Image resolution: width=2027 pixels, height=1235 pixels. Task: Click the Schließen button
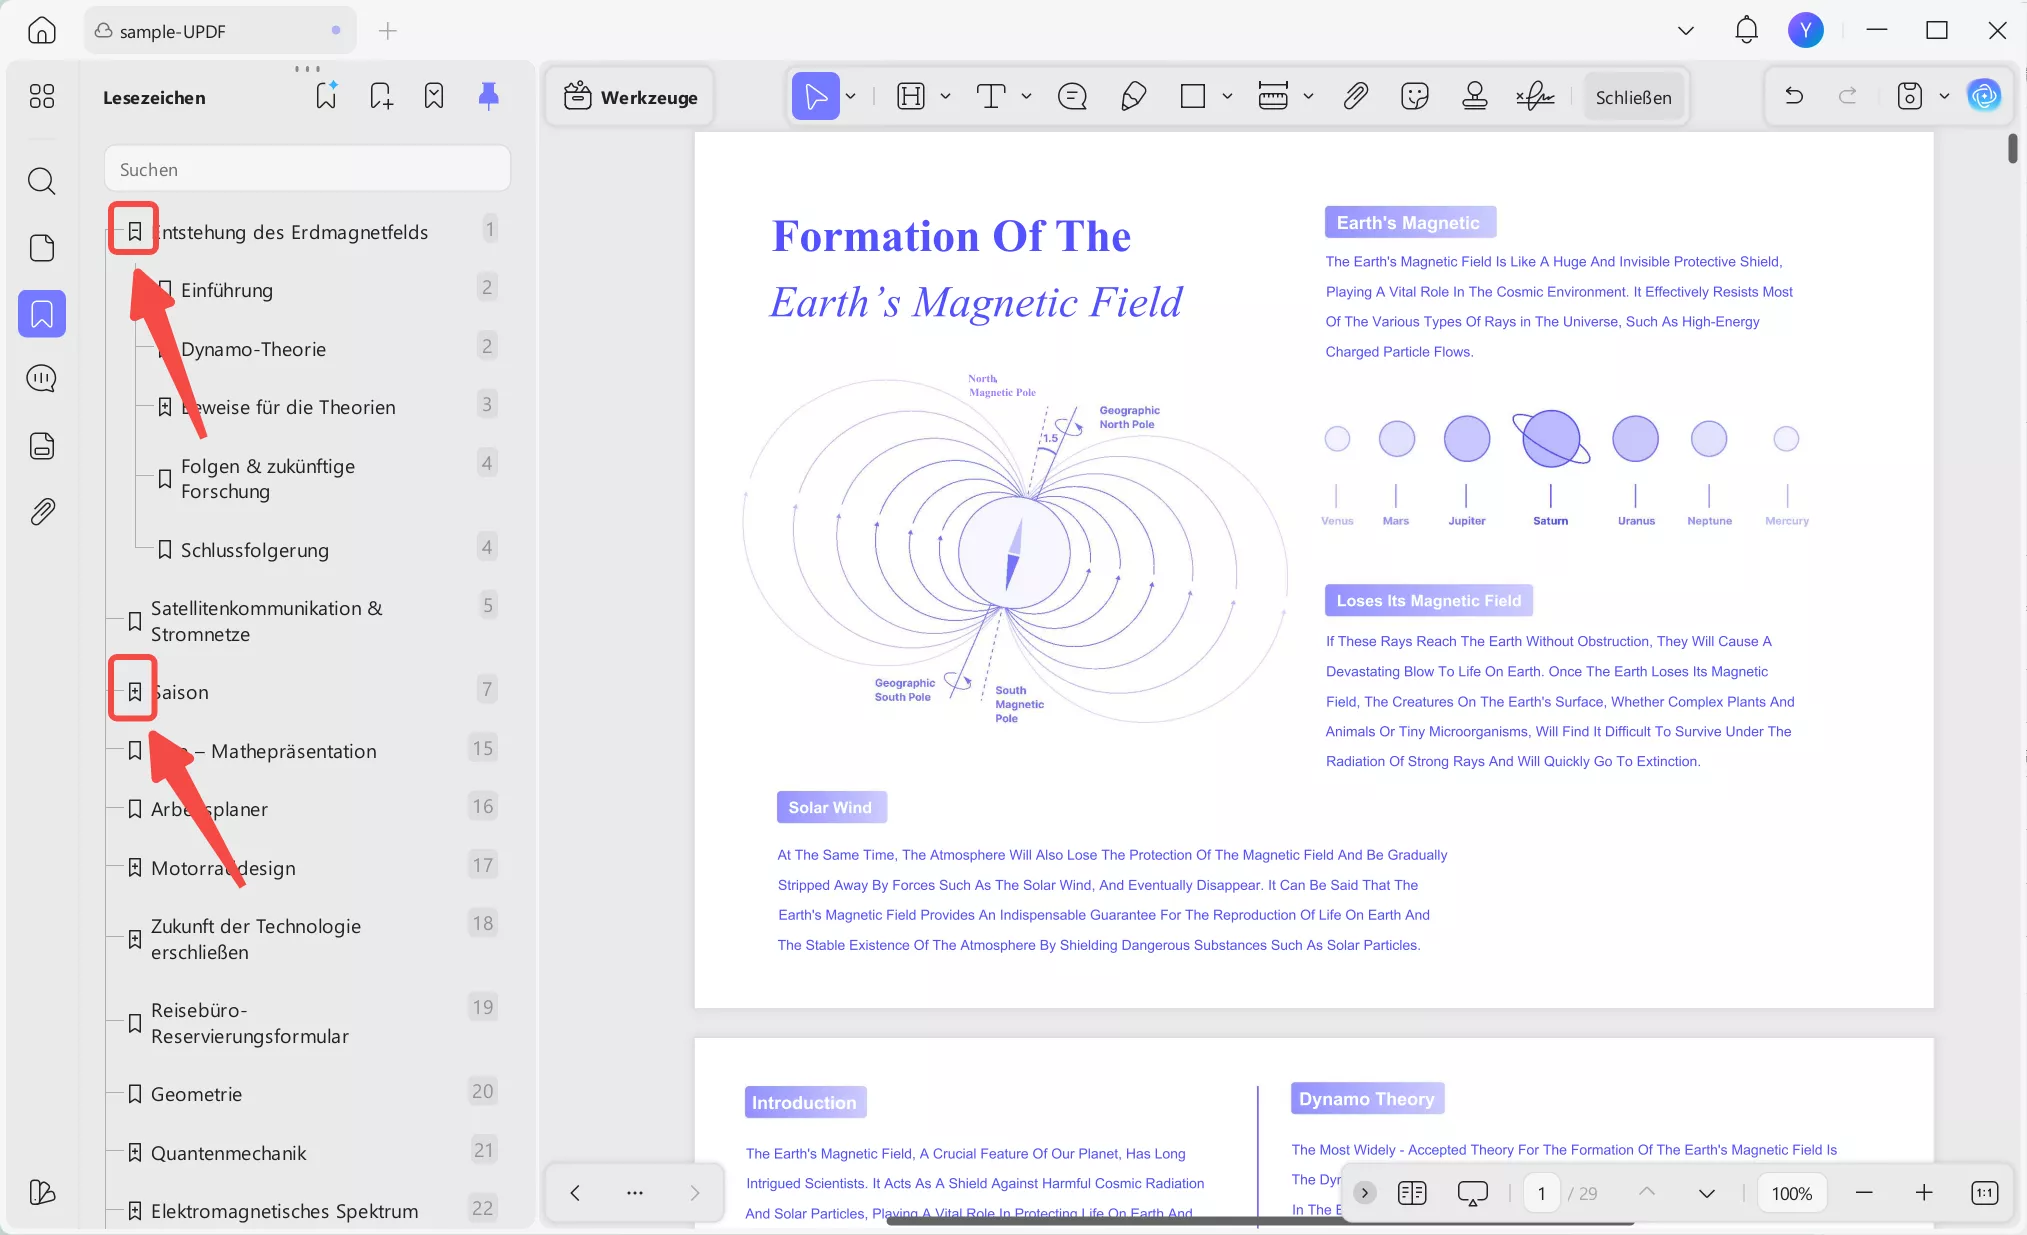[x=1633, y=97]
